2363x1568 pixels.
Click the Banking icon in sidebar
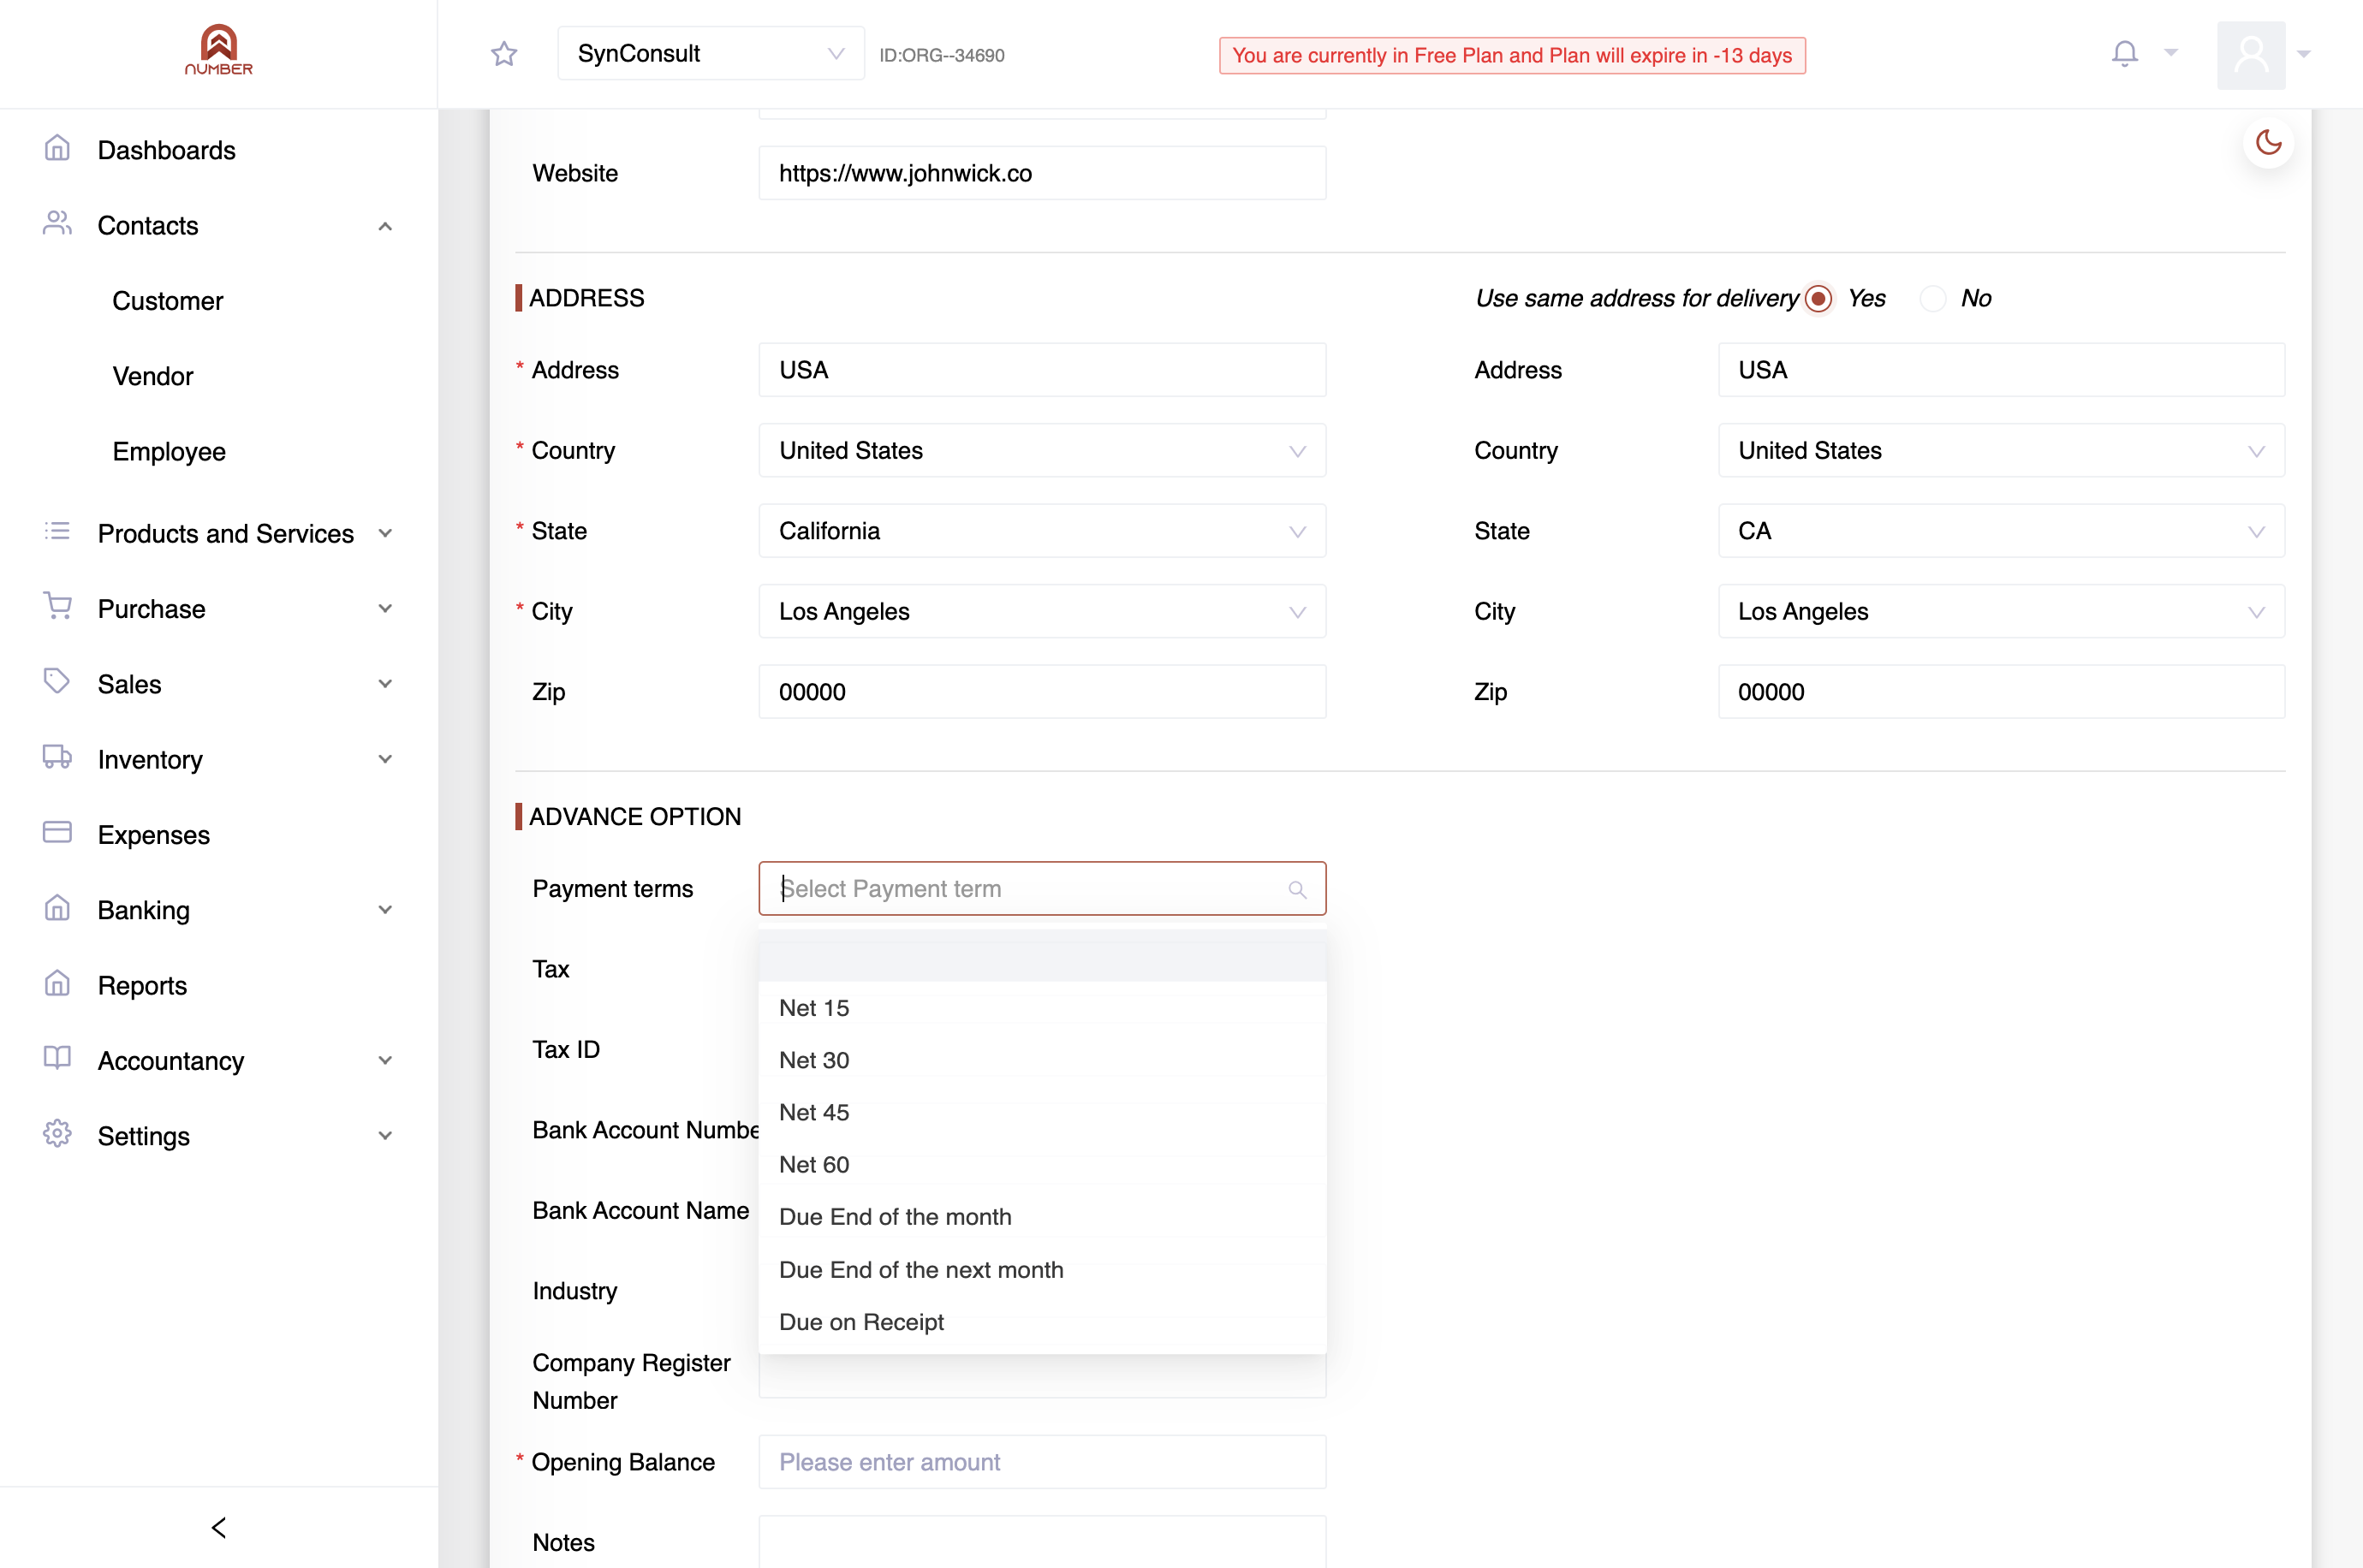(x=57, y=908)
